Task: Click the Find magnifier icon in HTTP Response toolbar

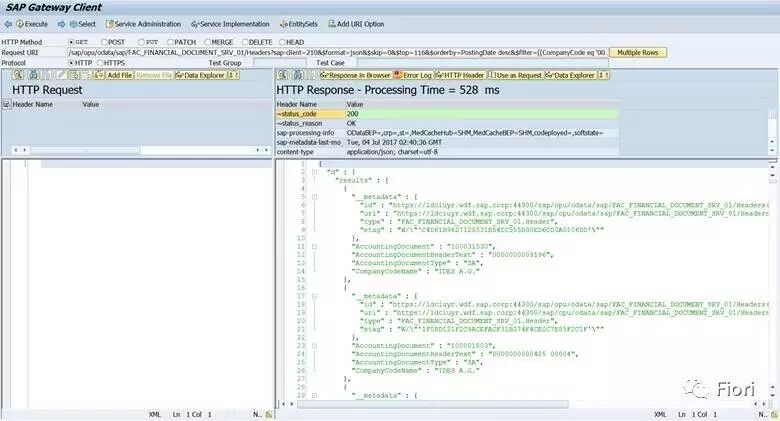Action: click(x=283, y=75)
